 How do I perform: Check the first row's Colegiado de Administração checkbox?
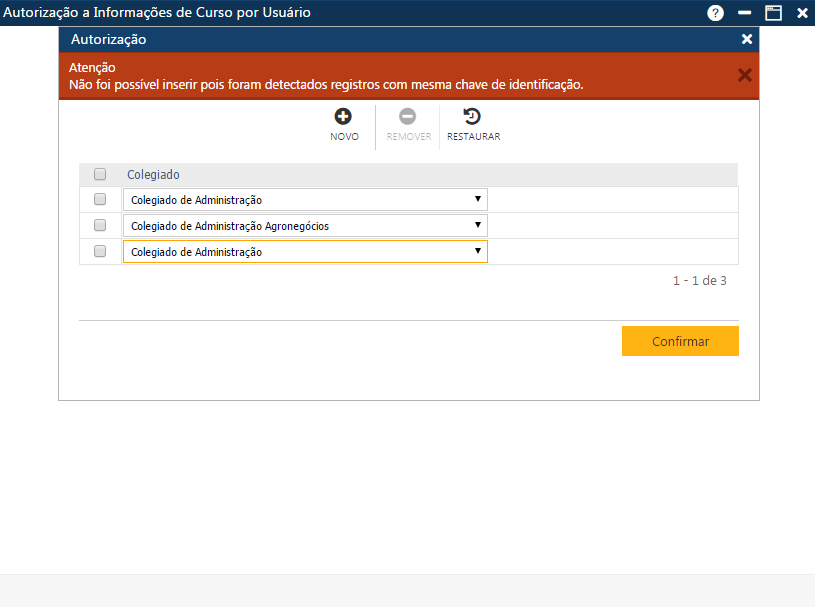100,199
